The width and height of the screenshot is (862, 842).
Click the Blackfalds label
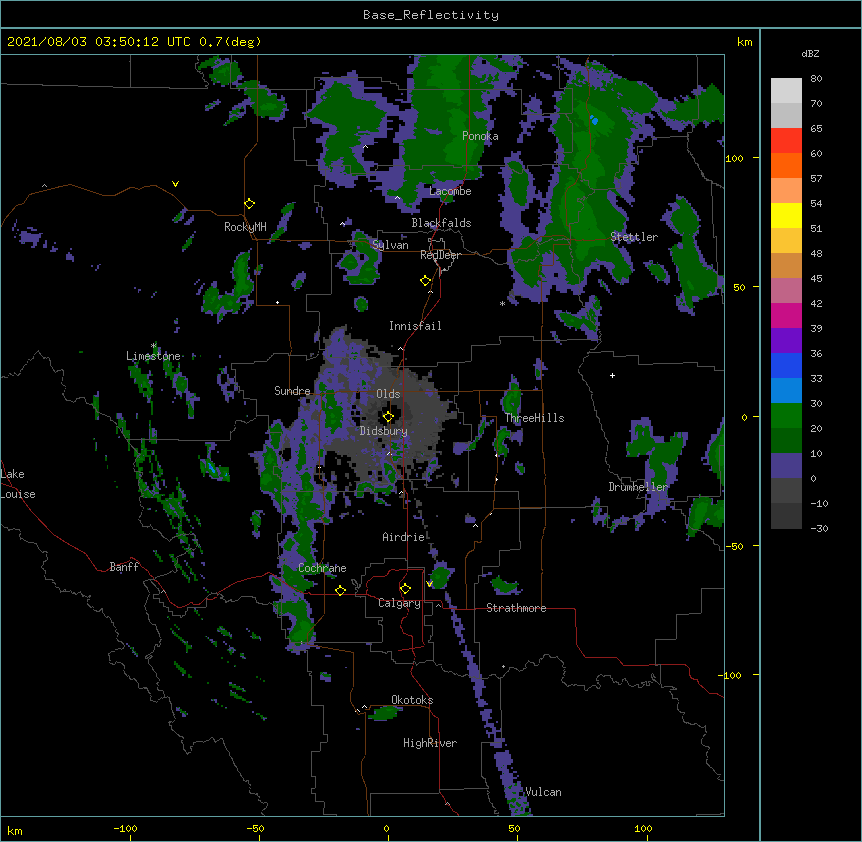click(441, 223)
